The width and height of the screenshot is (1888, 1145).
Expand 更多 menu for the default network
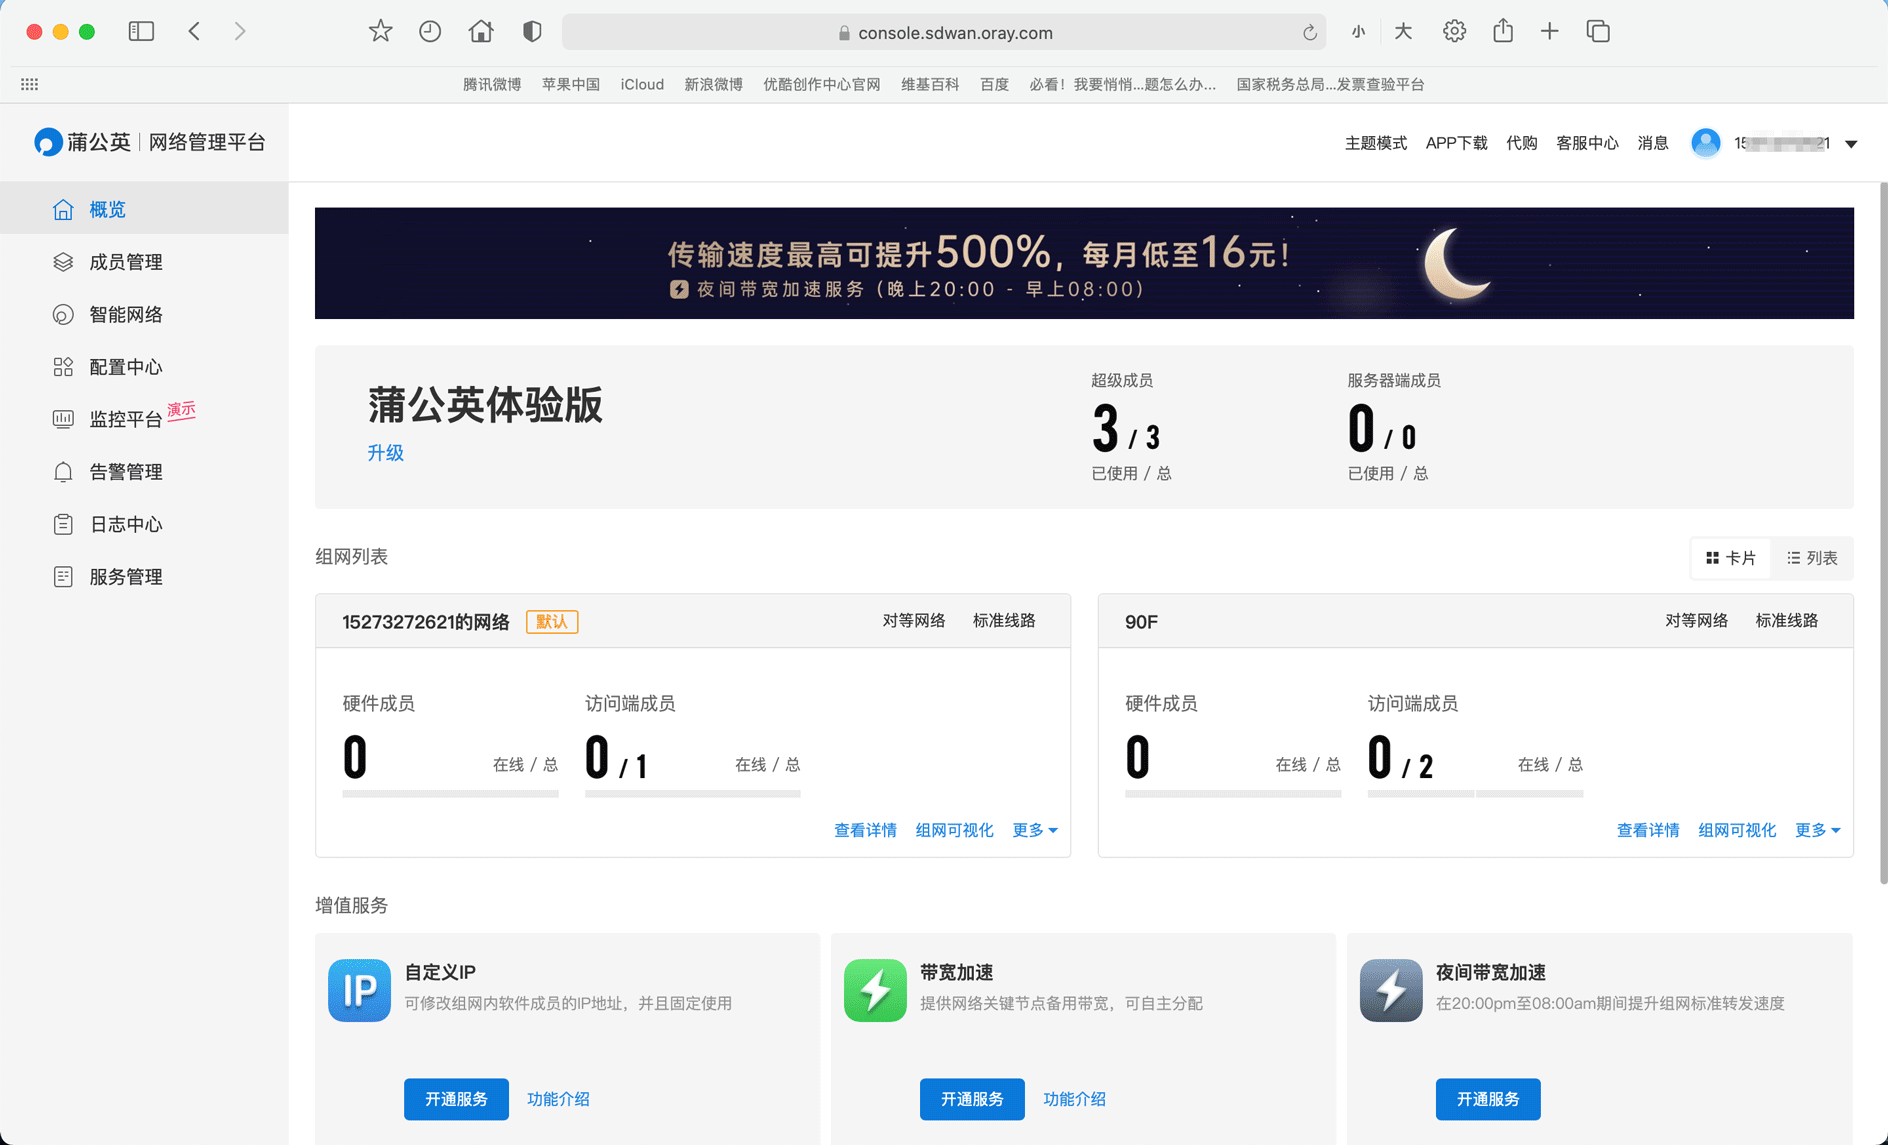(1034, 830)
